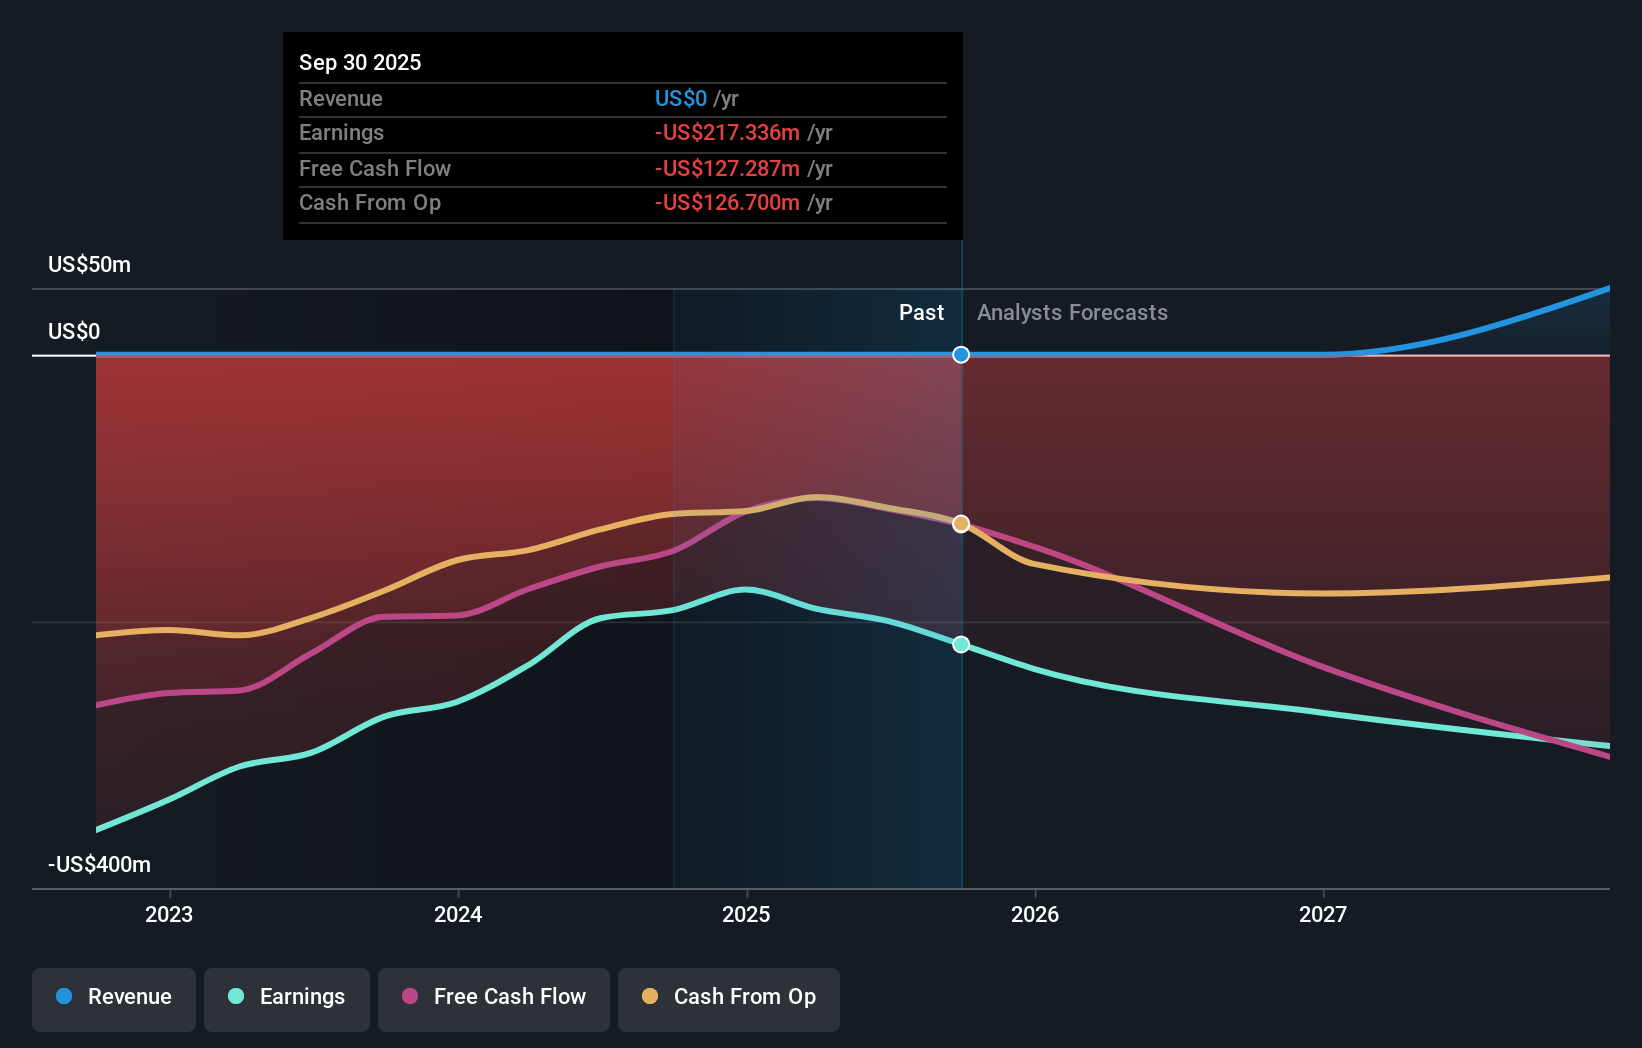1642x1048 pixels.
Task: Expand details for the Cash From Op row
Action: pyautogui.click(x=371, y=202)
